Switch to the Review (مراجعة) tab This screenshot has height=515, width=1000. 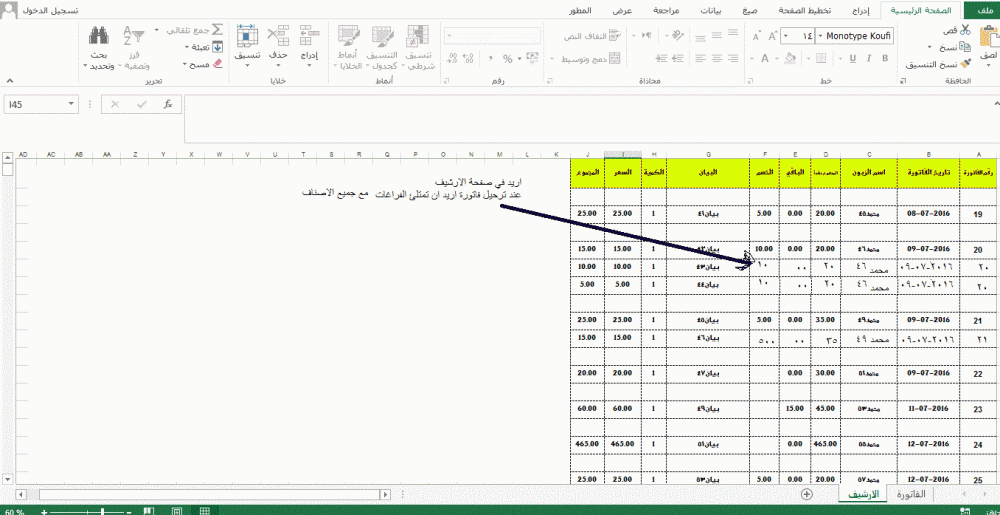[668, 11]
